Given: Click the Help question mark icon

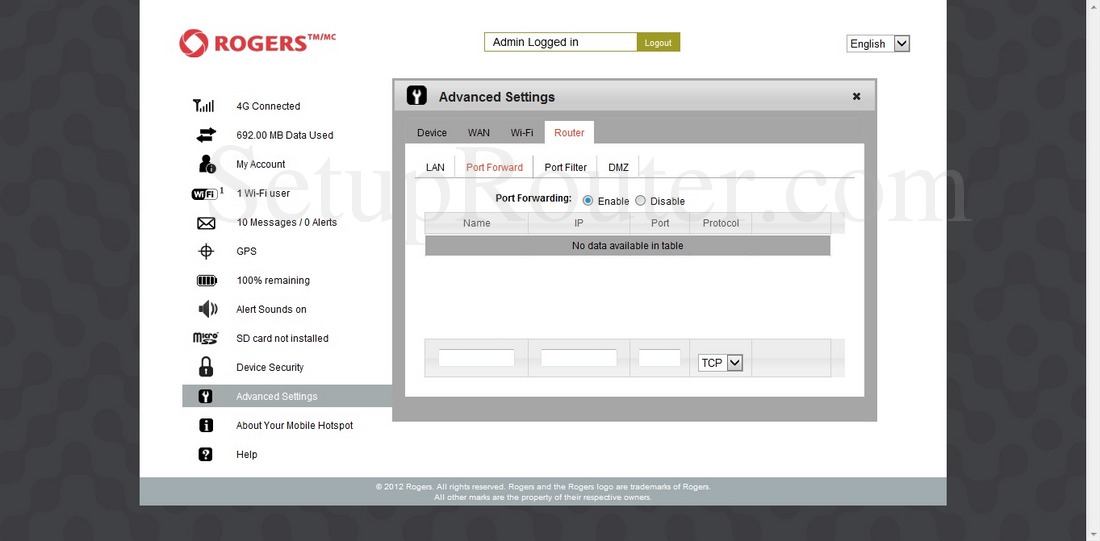Looking at the screenshot, I should pyautogui.click(x=206, y=454).
